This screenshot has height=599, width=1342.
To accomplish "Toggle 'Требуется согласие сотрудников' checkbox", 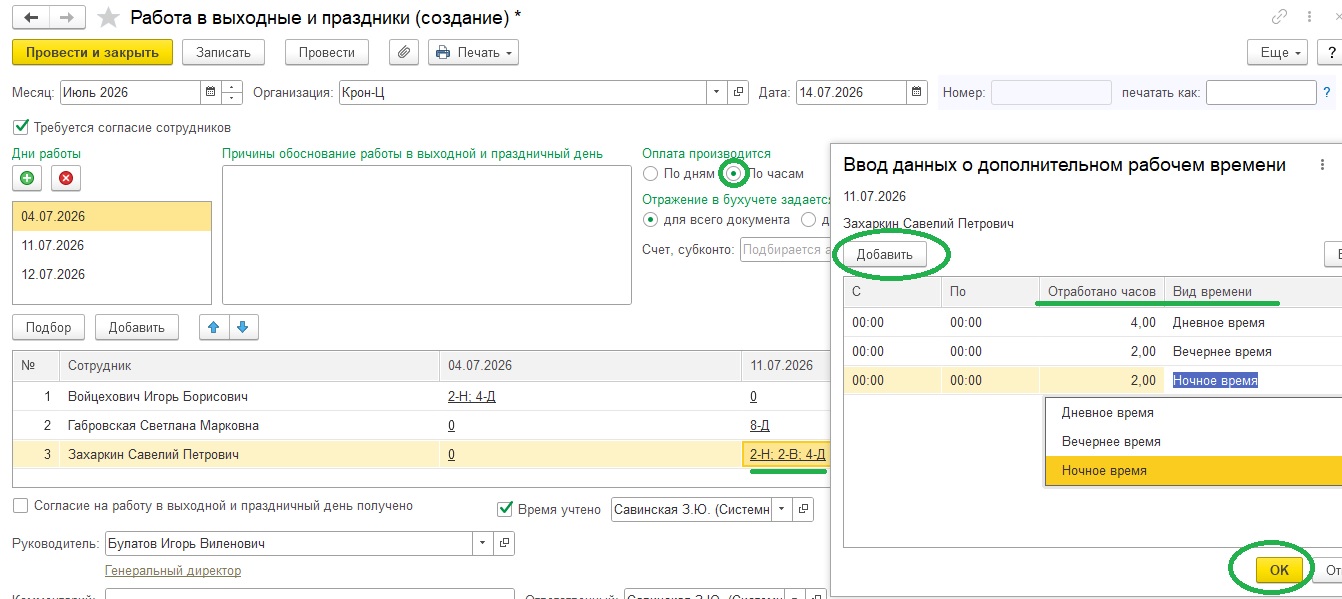I will [x=20, y=127].
